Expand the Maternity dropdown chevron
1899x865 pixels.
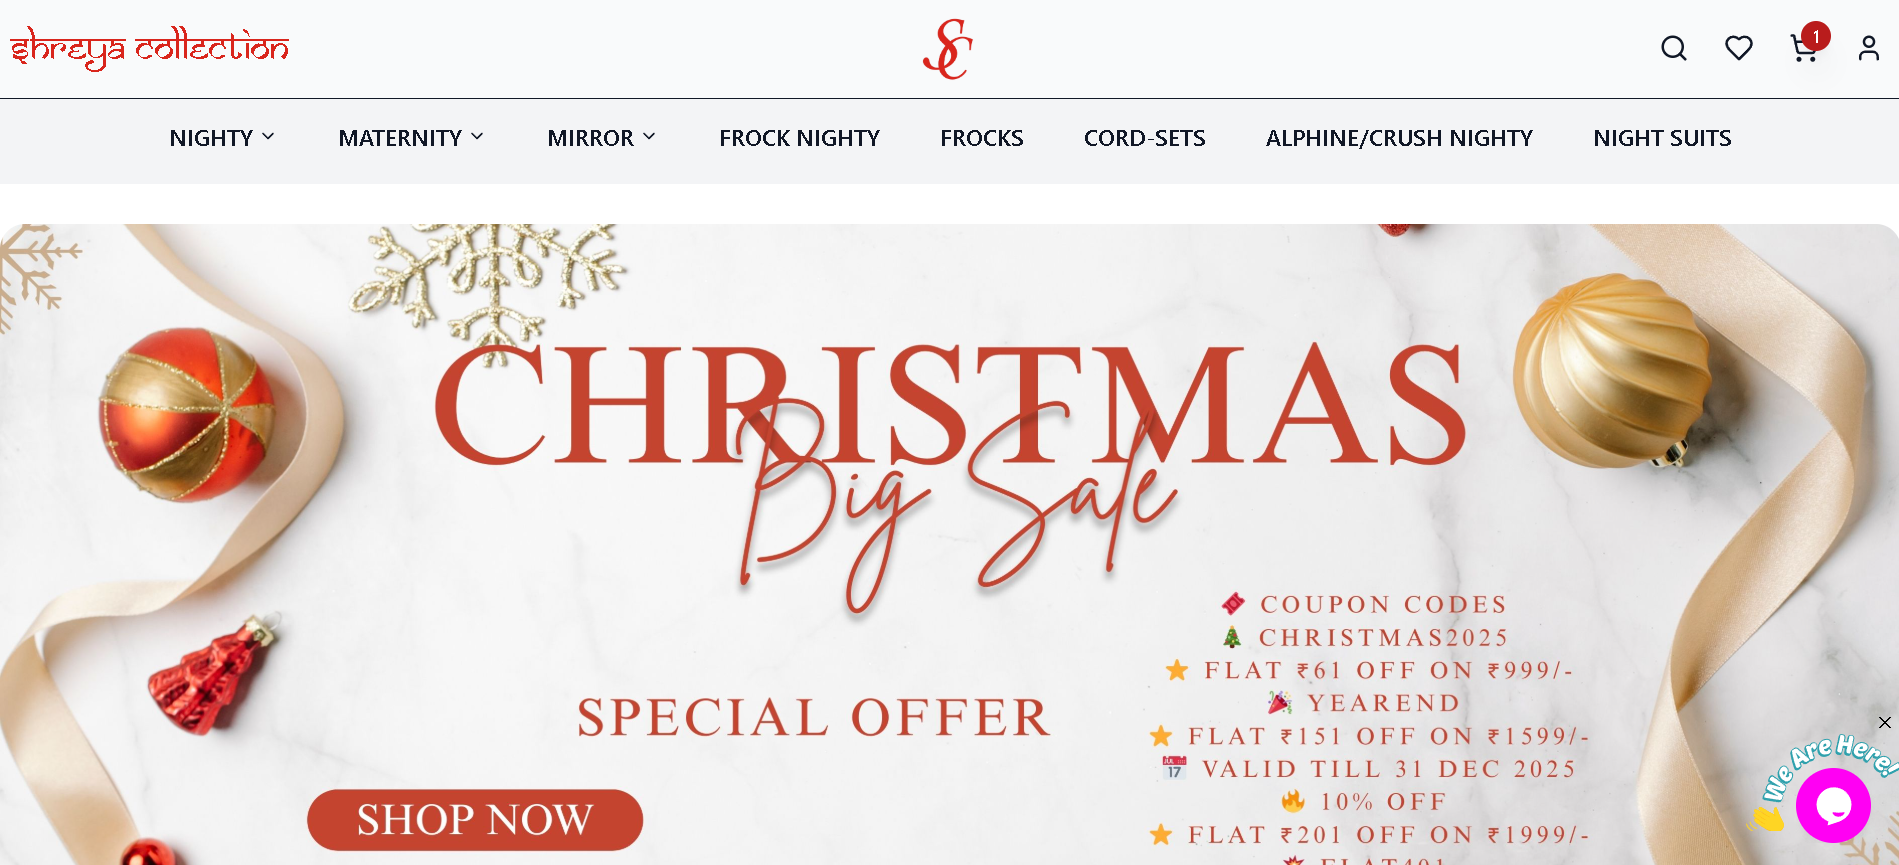pos(477,137)
